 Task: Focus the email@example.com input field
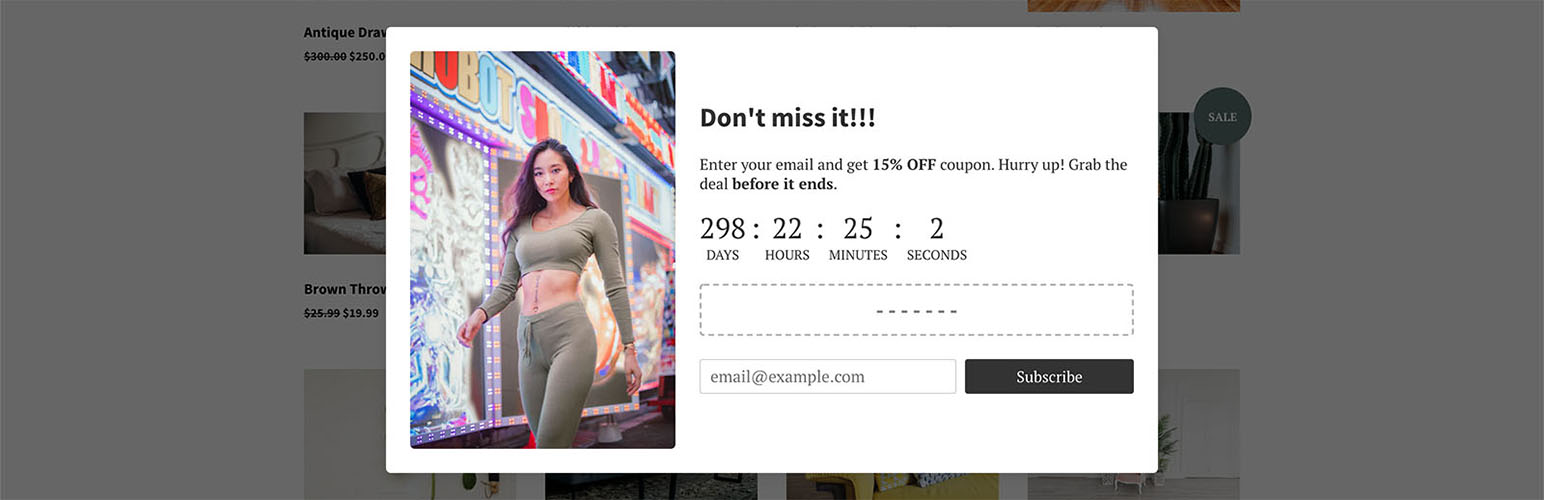coord(828,376)
